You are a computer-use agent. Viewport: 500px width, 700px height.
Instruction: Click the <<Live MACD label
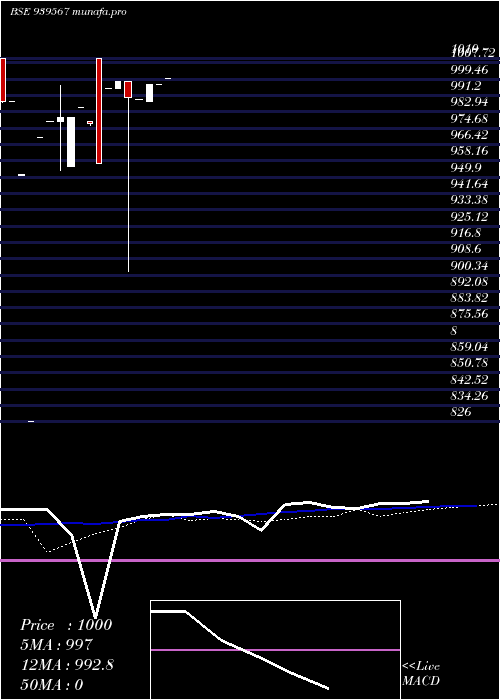[x=421, y=673]
